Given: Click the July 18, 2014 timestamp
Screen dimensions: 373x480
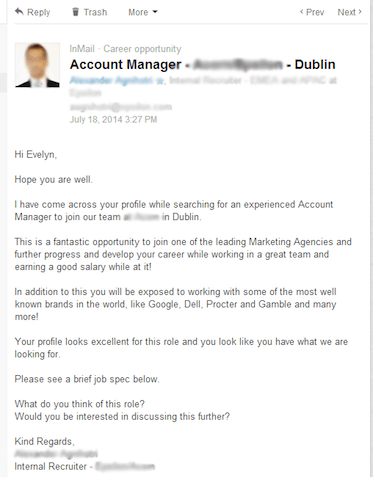Looking at the screenshot, I should coord(113,119).
